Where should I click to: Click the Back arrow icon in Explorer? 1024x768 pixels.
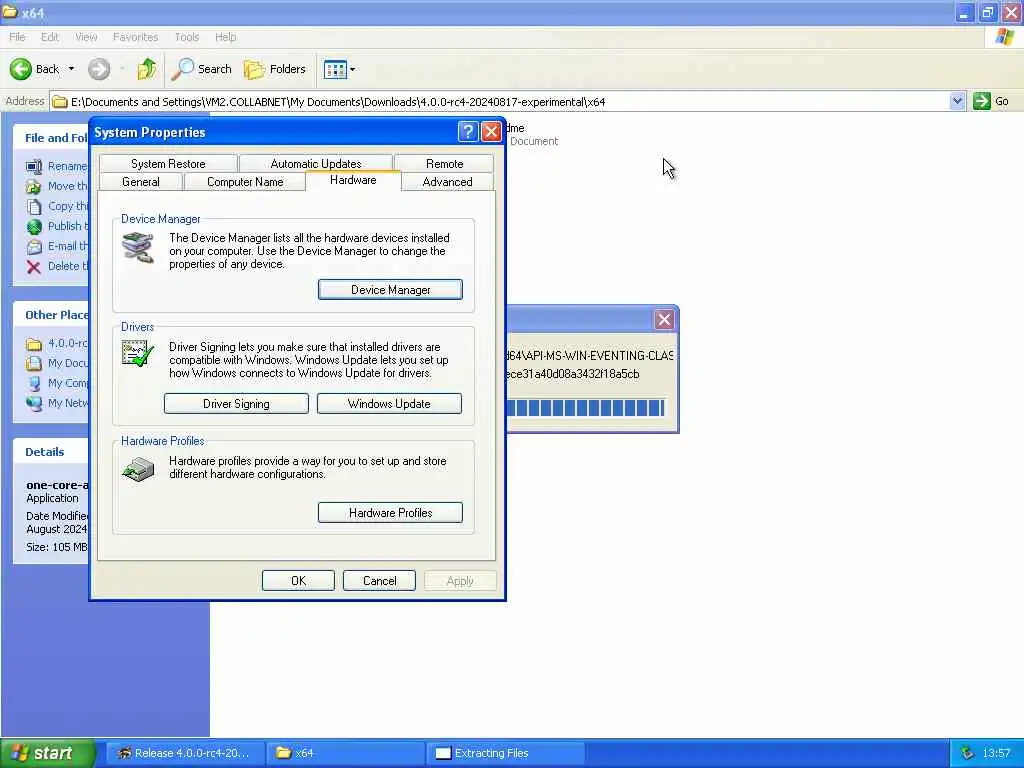click(x=20, y=69)
